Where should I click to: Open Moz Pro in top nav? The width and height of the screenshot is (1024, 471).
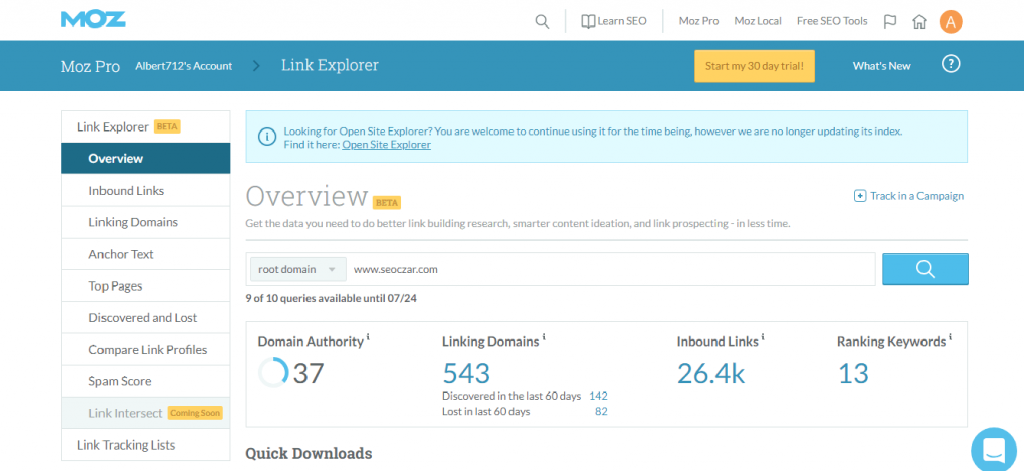(699, 22)
